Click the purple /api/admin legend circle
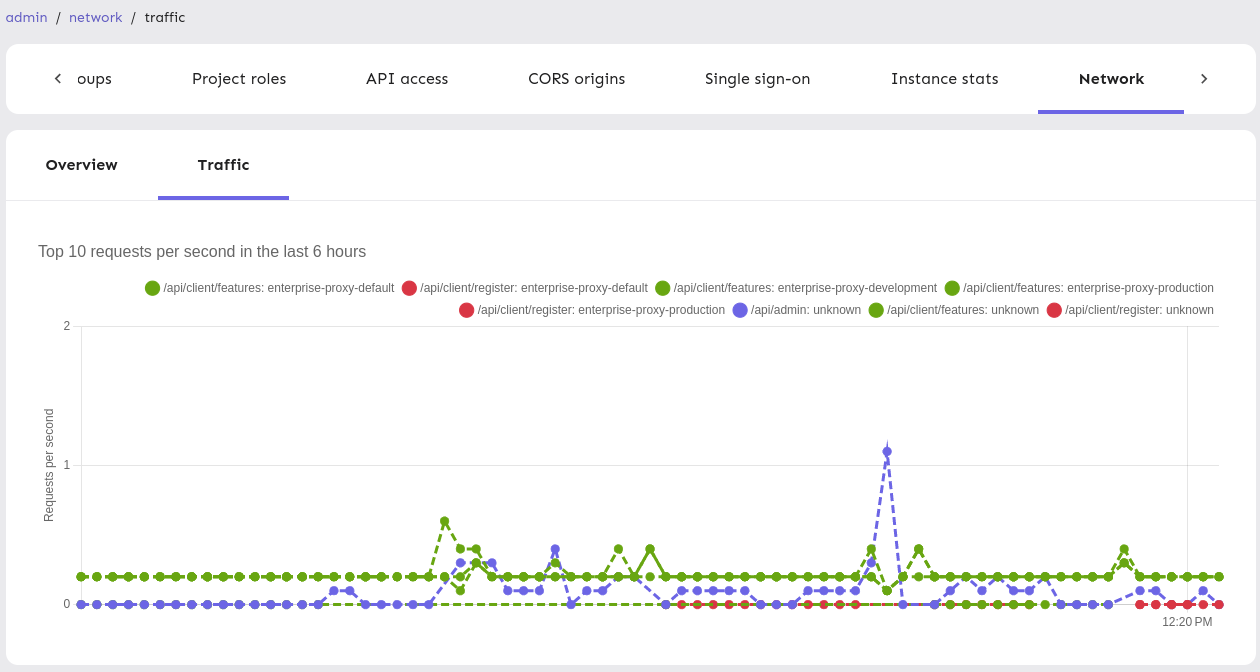 pyautogui.click(x=740, y=310)
